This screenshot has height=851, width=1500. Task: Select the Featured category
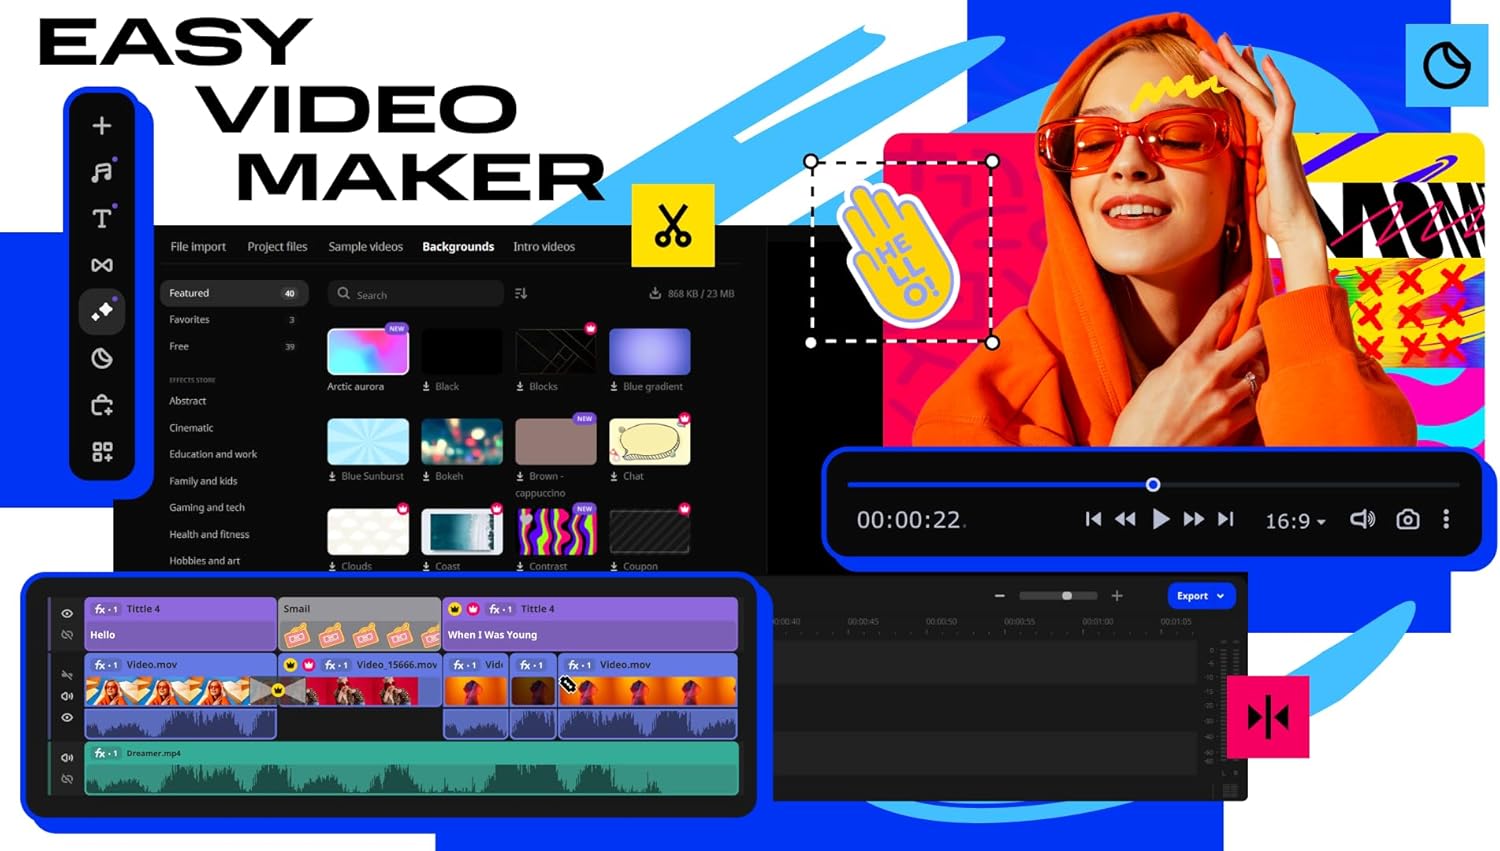[234, 293]
